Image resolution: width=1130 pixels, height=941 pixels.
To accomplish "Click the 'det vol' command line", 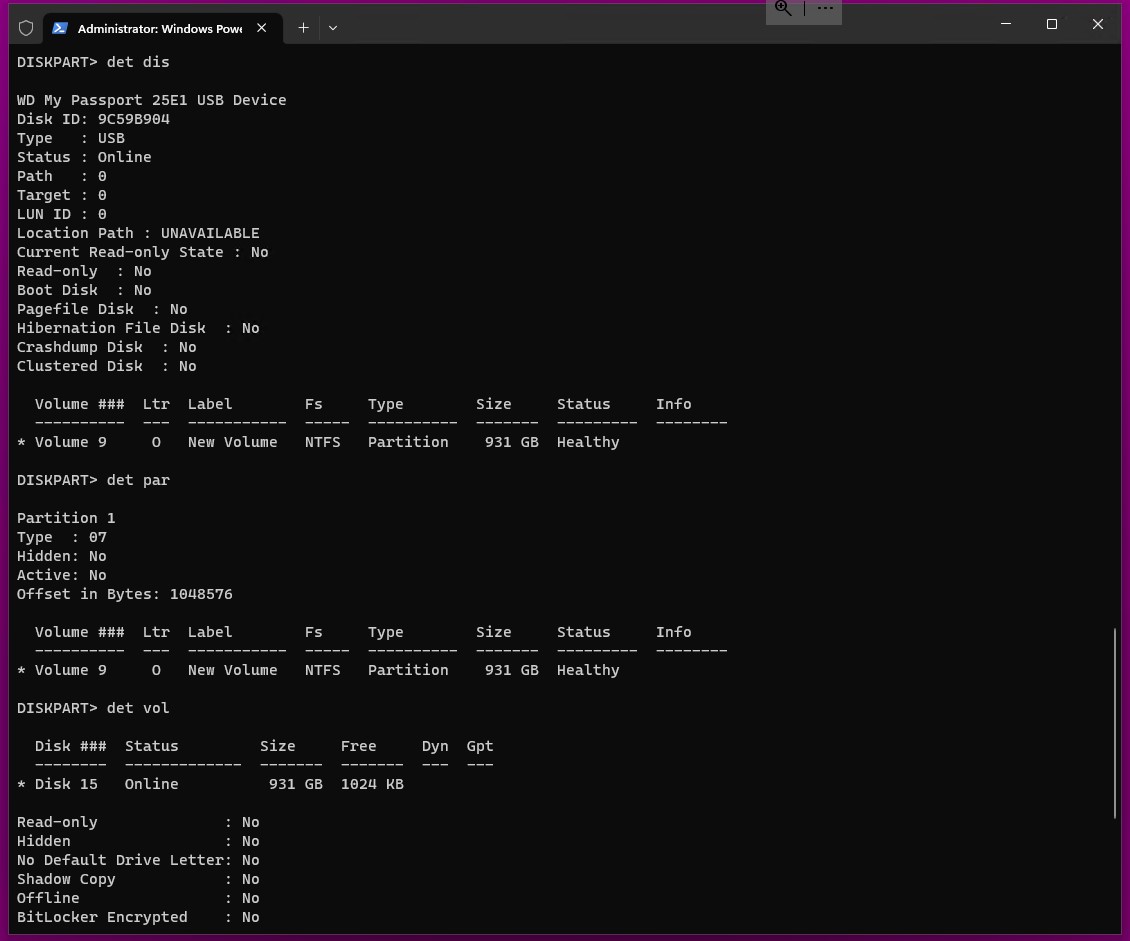I will coord(93,708).
